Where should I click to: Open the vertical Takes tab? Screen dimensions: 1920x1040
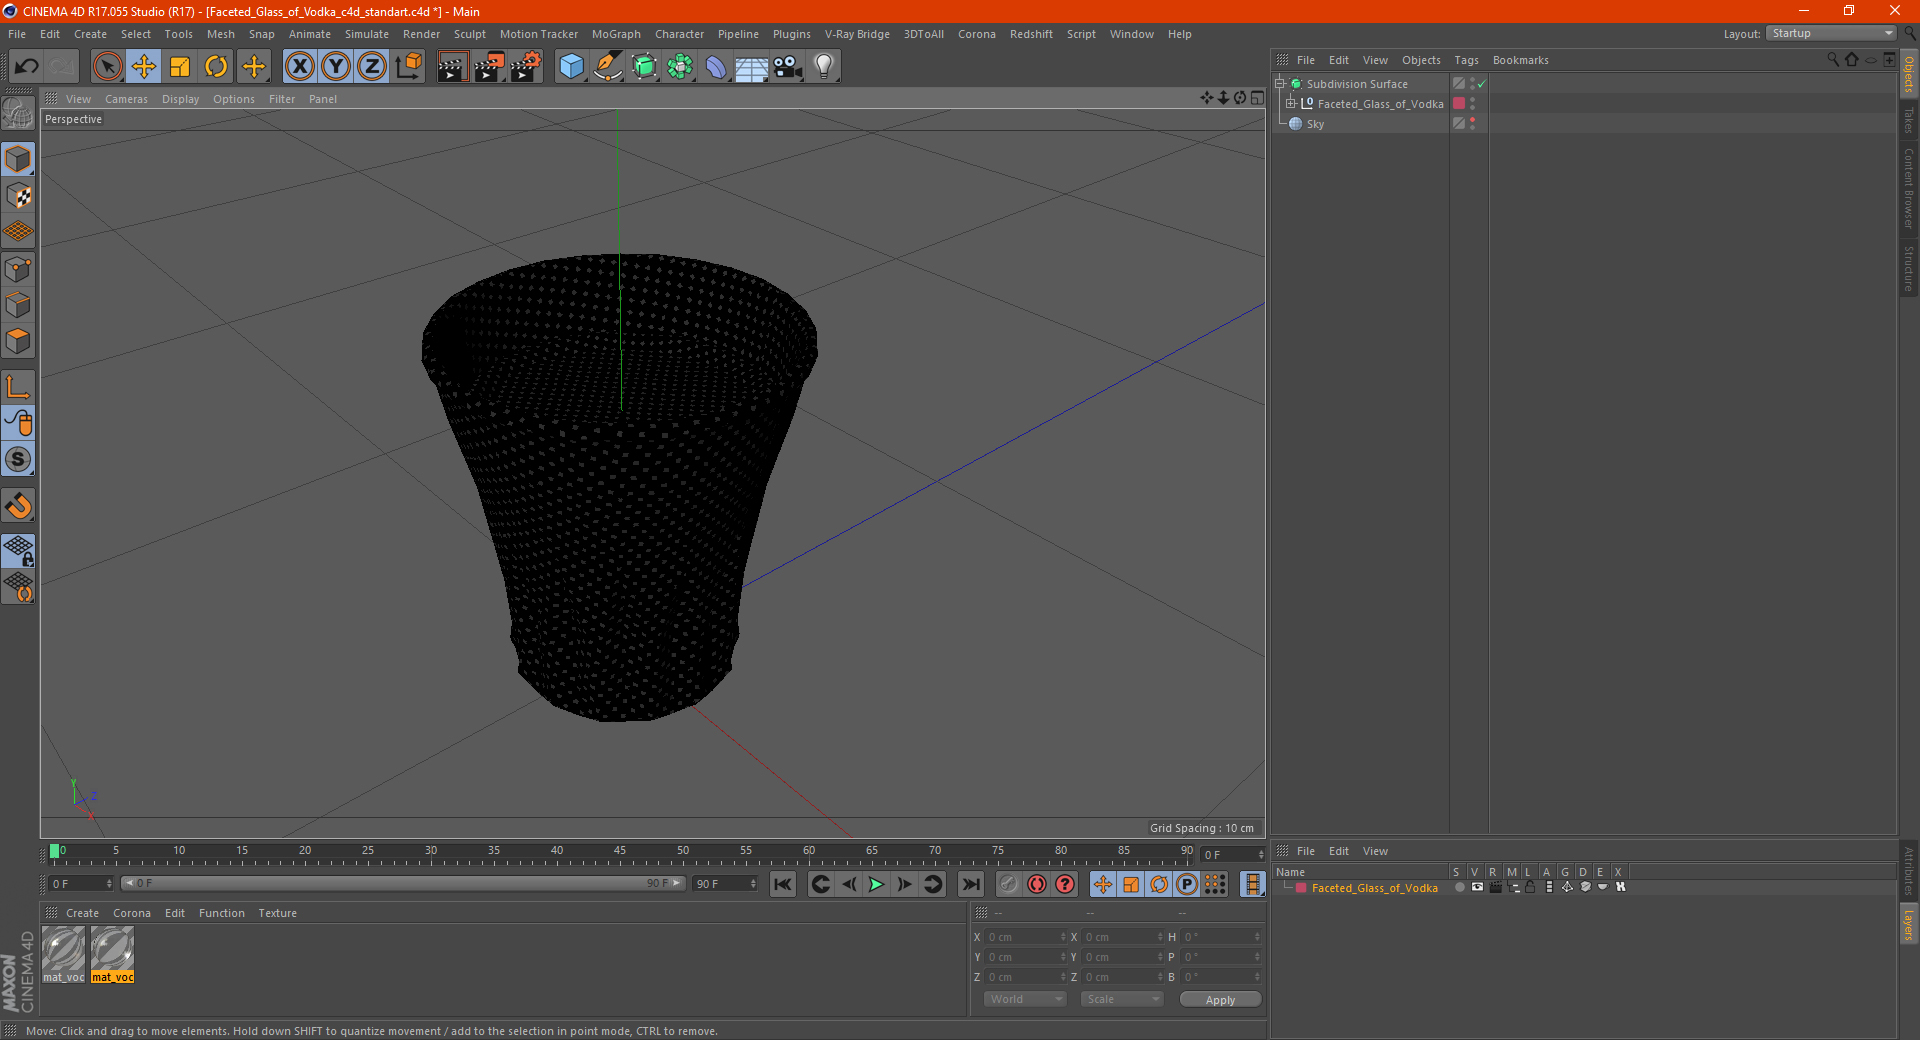(x=1909, y=120)
